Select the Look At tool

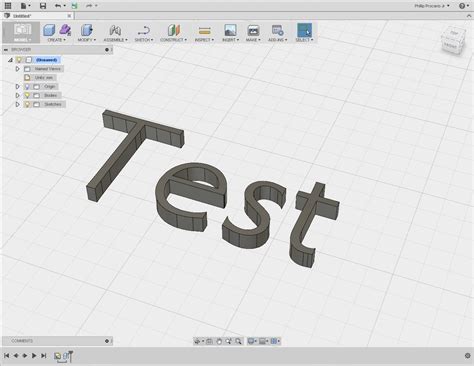[x=209, y=341]
